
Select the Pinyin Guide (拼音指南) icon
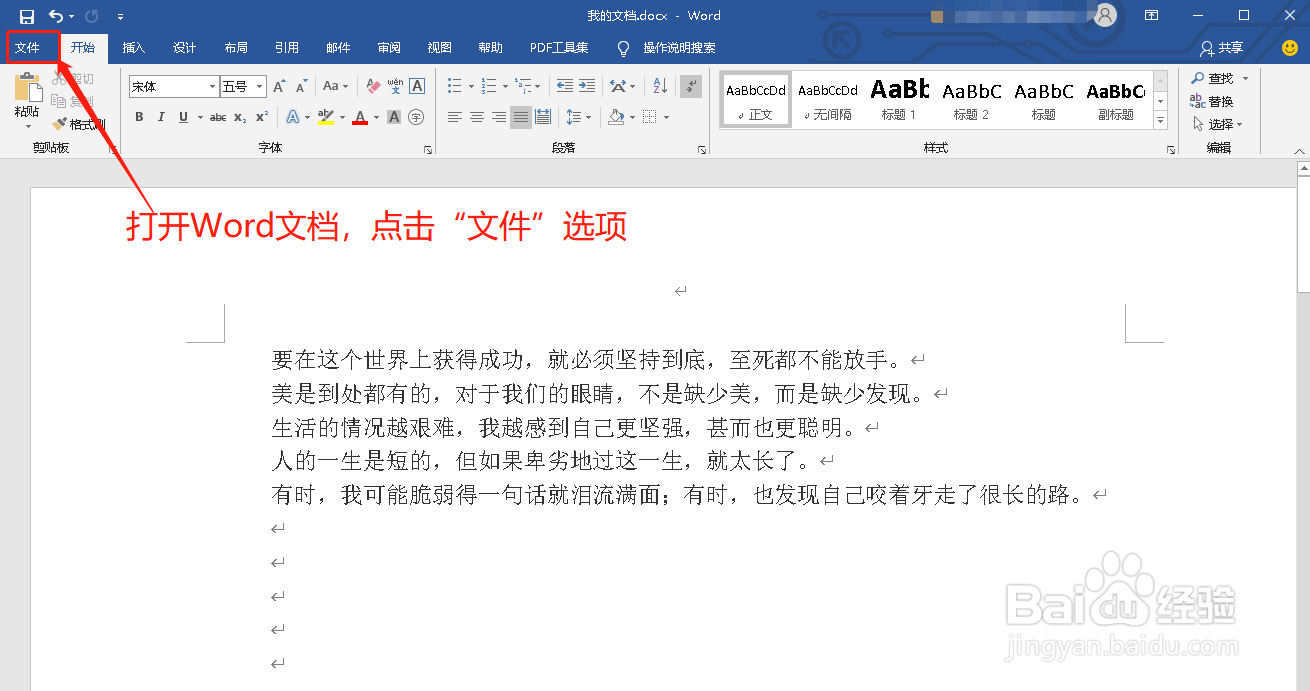[x=394, y=87]
